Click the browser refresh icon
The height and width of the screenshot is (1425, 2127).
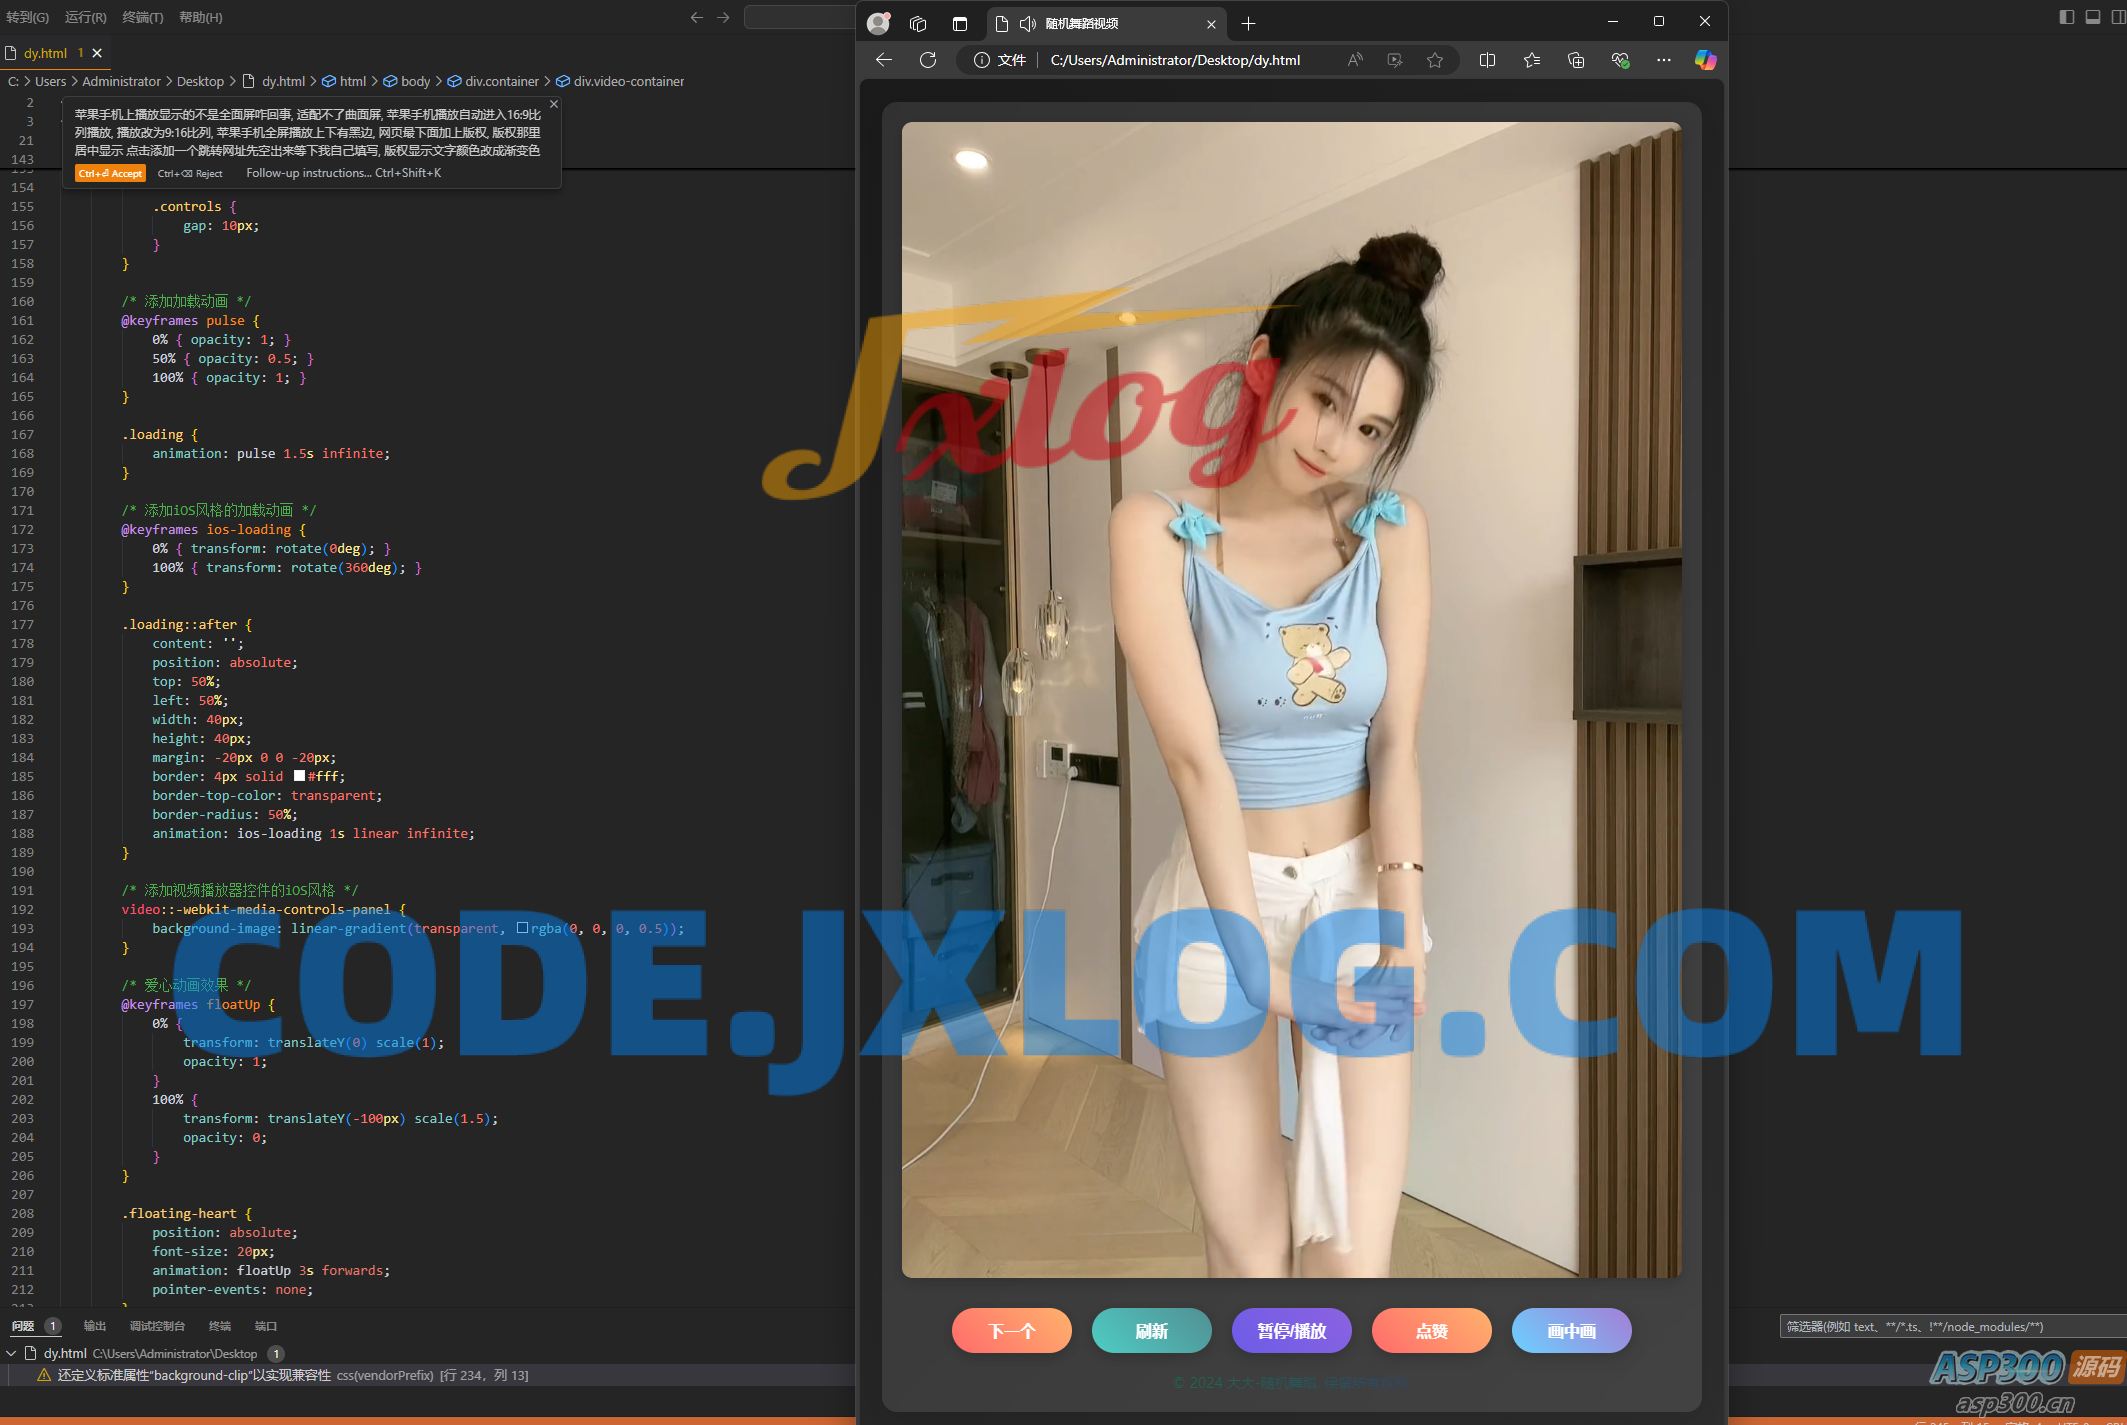coord(928,60)
